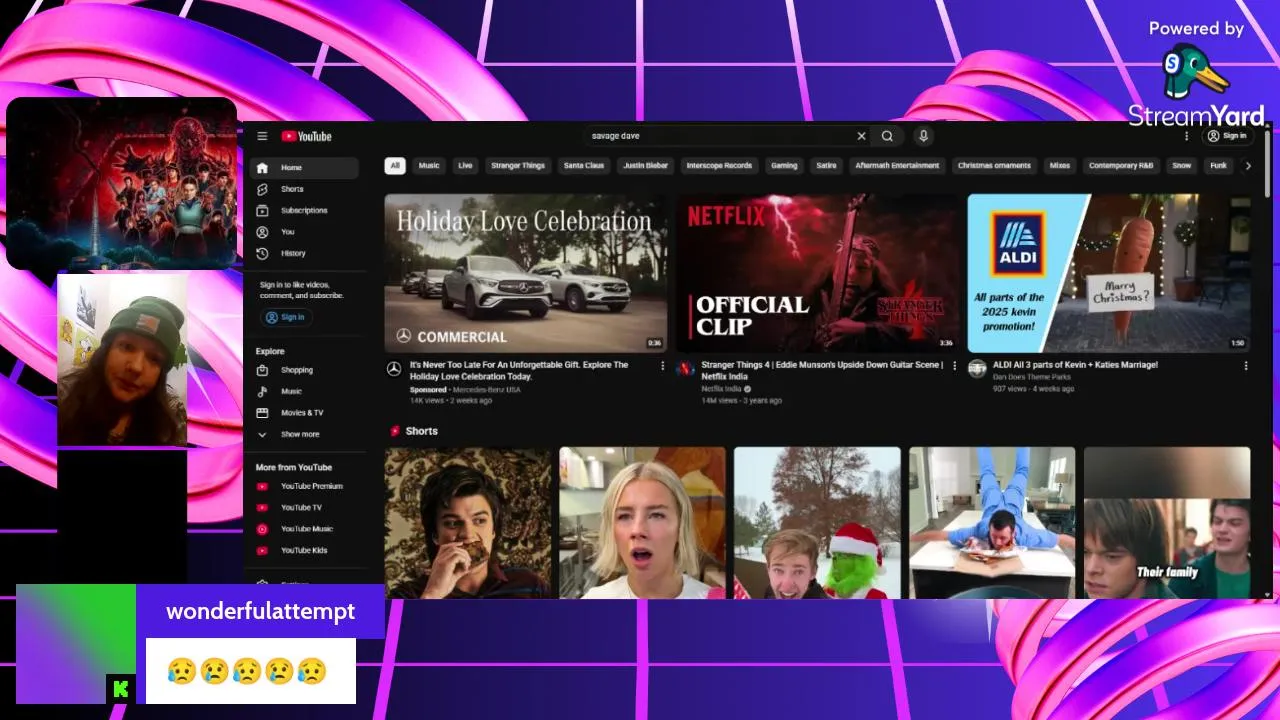
Task: Click the sidebar Sign in button
Action: tap(286, 317)
